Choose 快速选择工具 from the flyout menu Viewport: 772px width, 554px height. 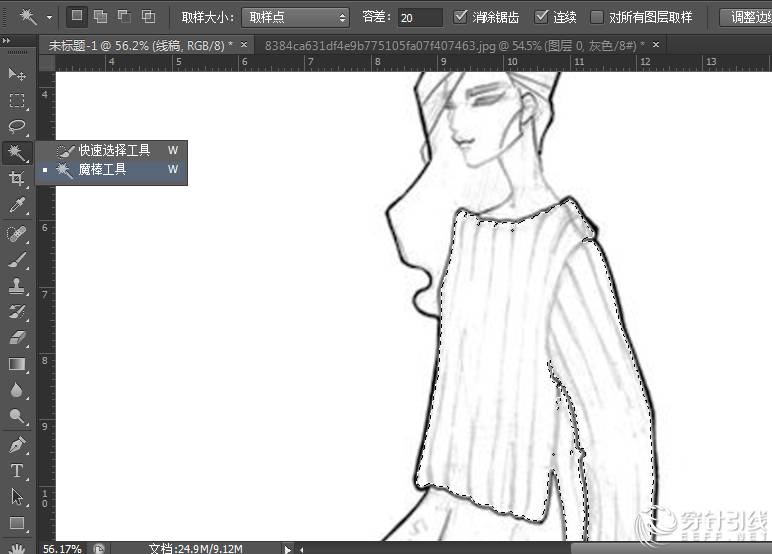click(114, 150)
